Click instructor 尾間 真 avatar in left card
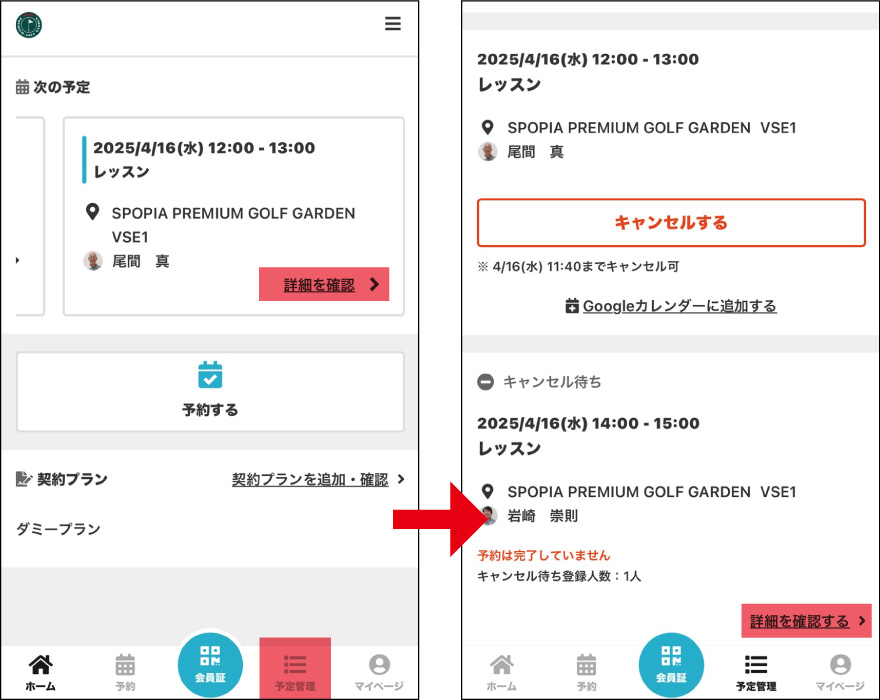Screen dimensions: 880x700 click(x=93, y=261)
